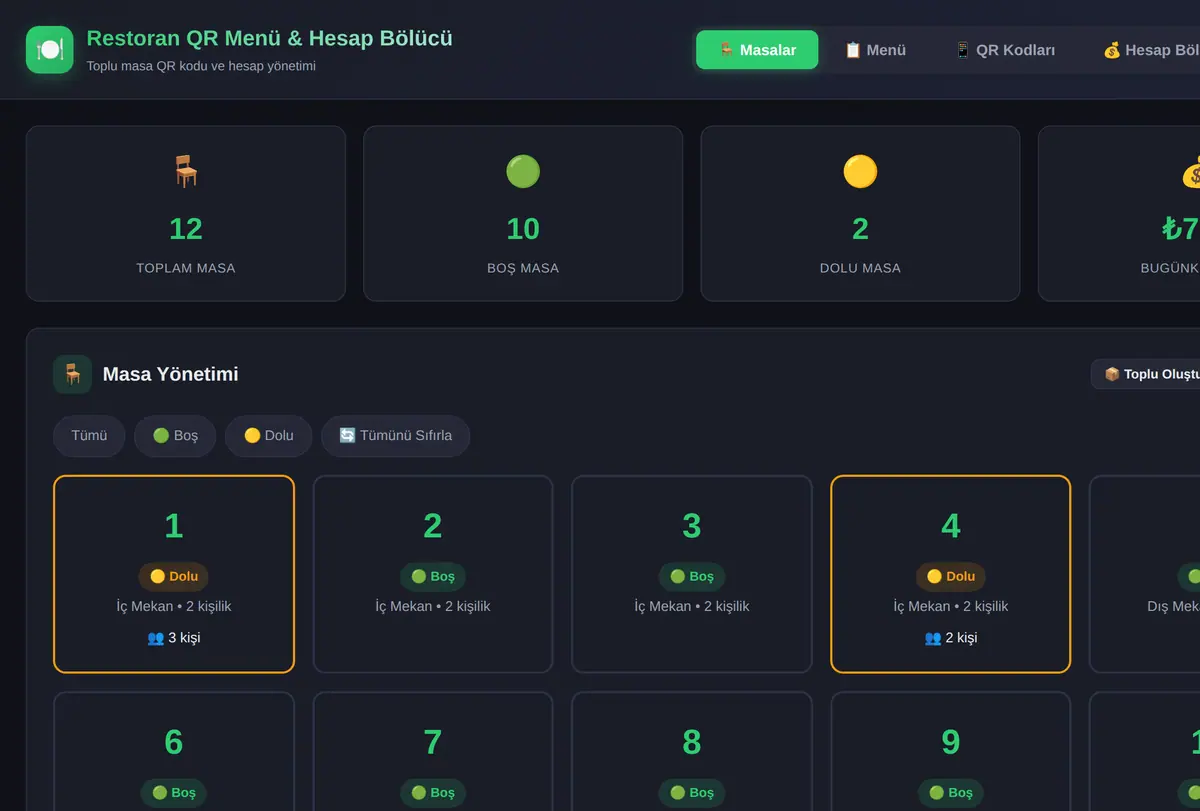
Task: Select table 9 card
Action: pos(951,751)
